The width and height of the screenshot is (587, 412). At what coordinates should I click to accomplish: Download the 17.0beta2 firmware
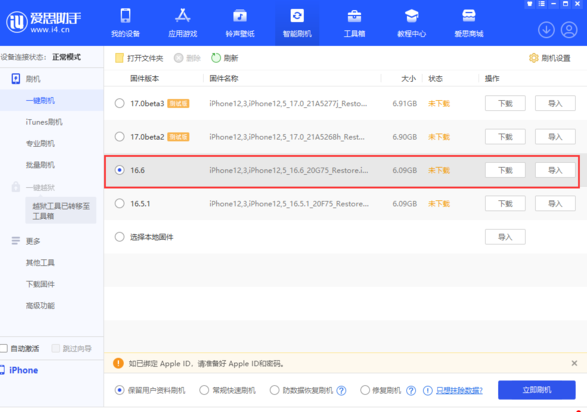(x=505, y=137)
